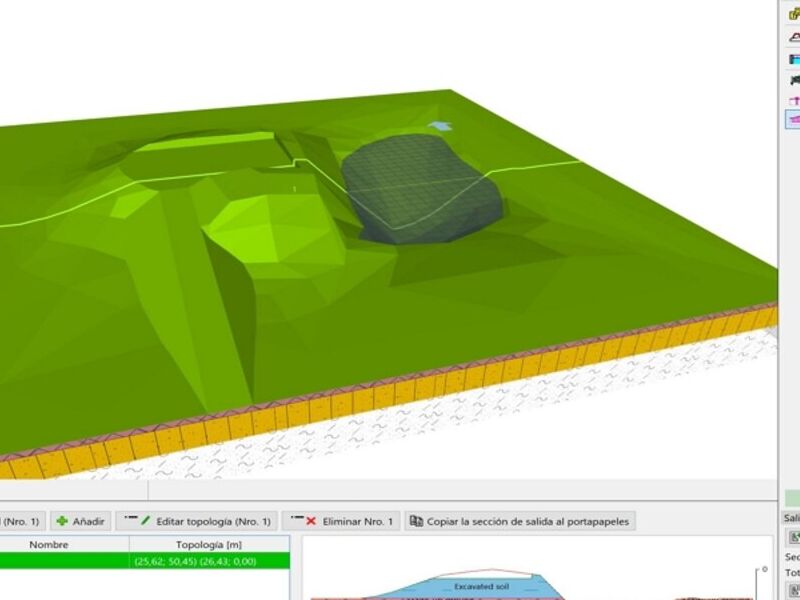
Task: Add a new section with Añadir
Action: [81, 521]
